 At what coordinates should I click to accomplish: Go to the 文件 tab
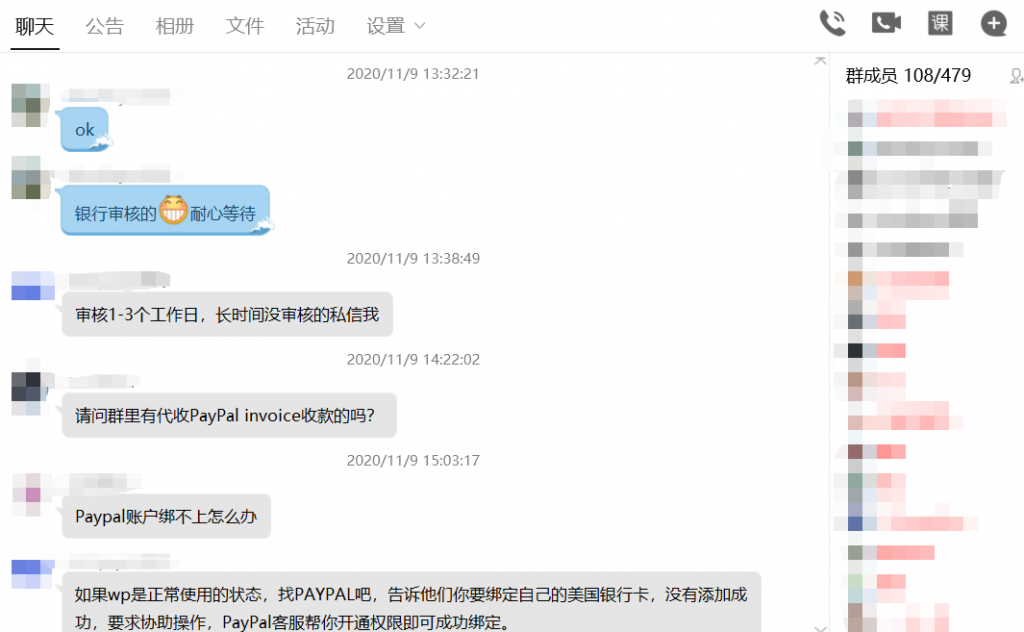245,26
